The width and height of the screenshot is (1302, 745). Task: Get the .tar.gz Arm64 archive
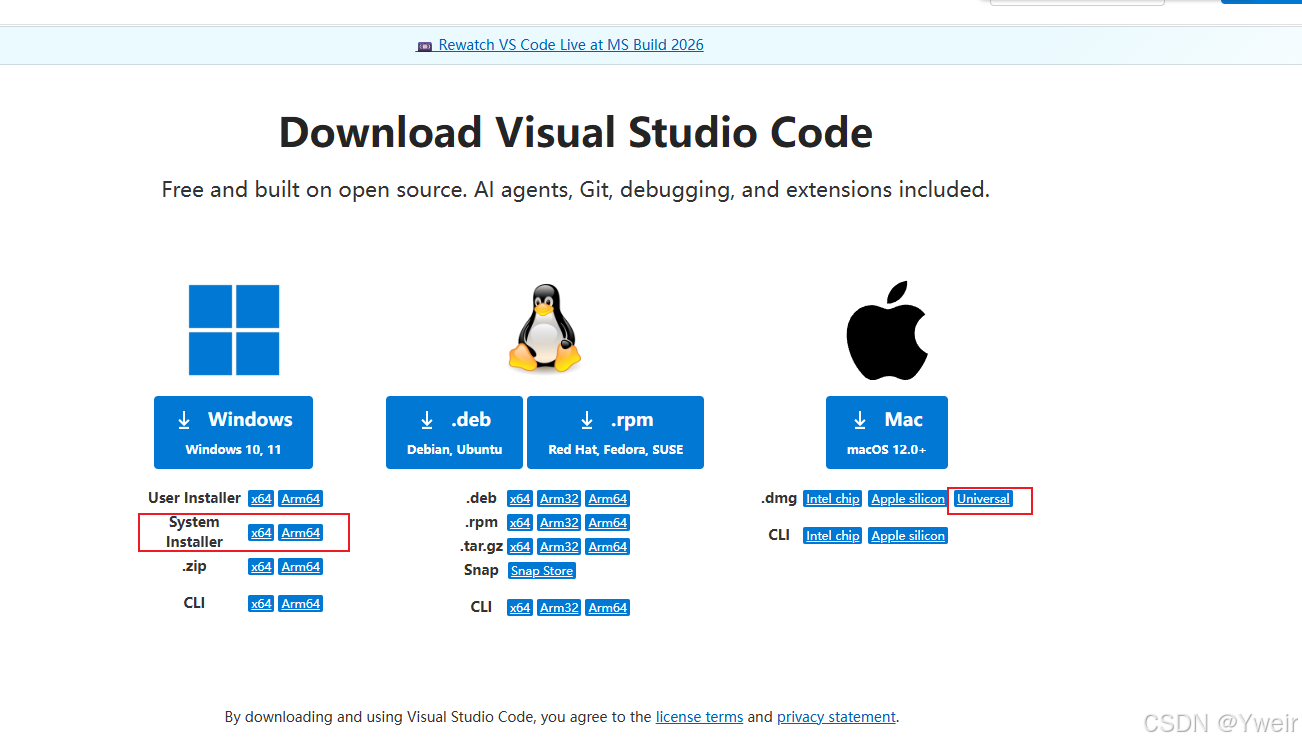(x=608, y=547)
